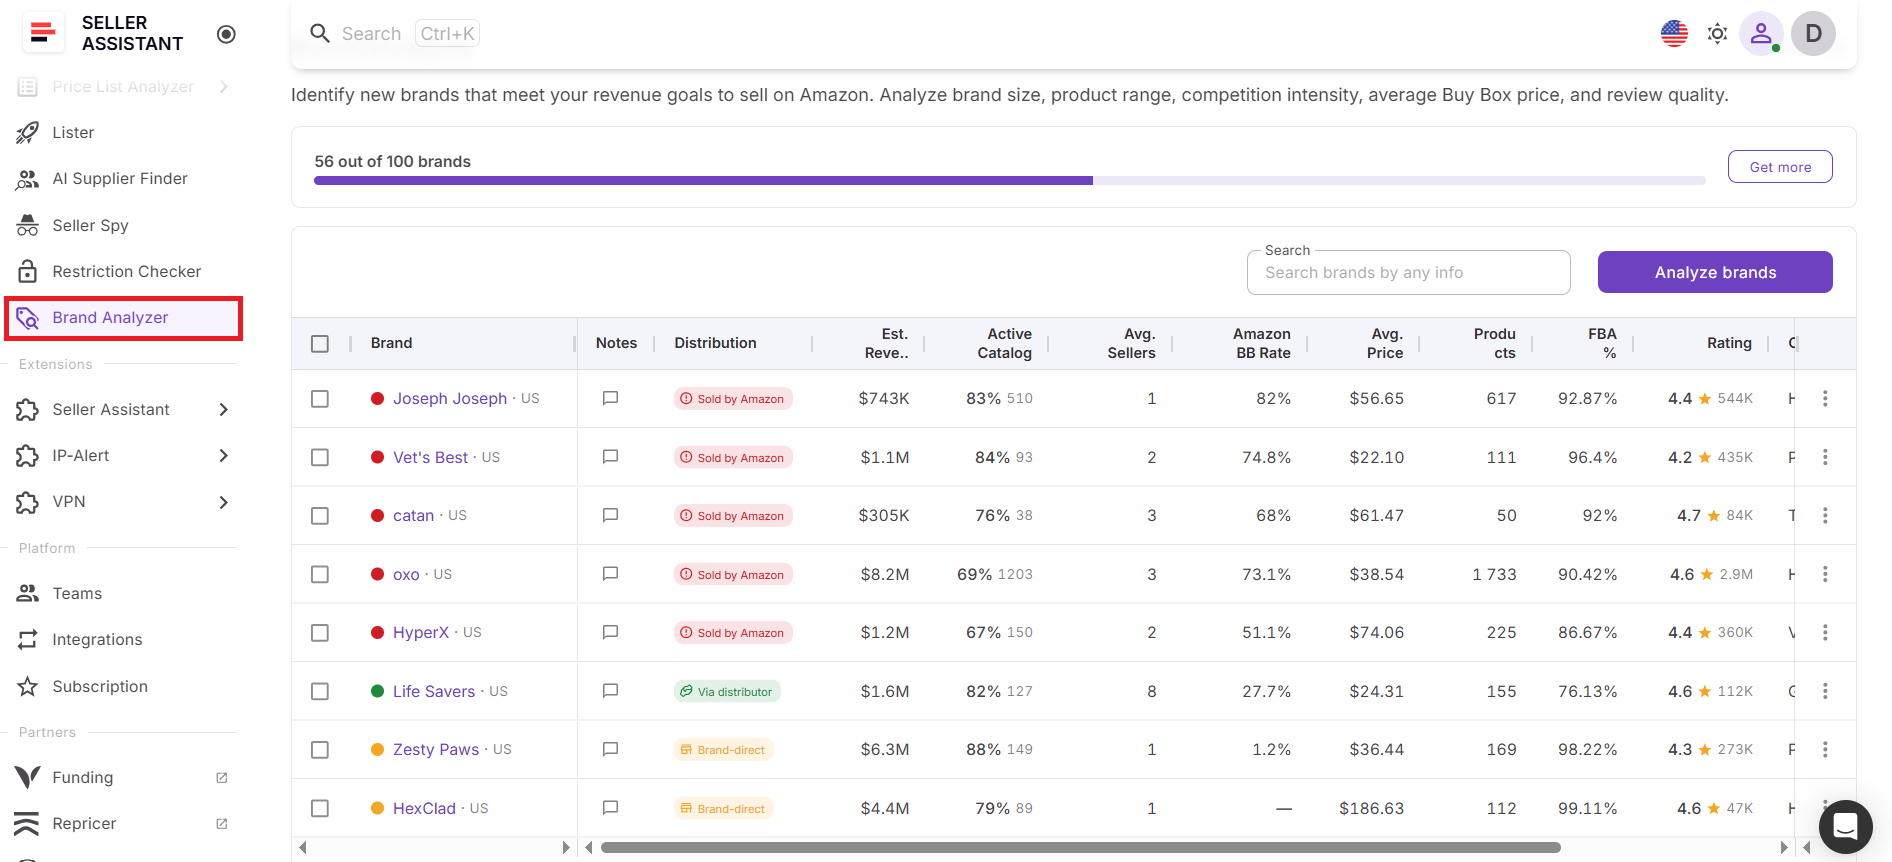This screenshot has width=1892, height=862.
Task: Open the notes icon for Life Savers
Action: [x=610, y=691]
